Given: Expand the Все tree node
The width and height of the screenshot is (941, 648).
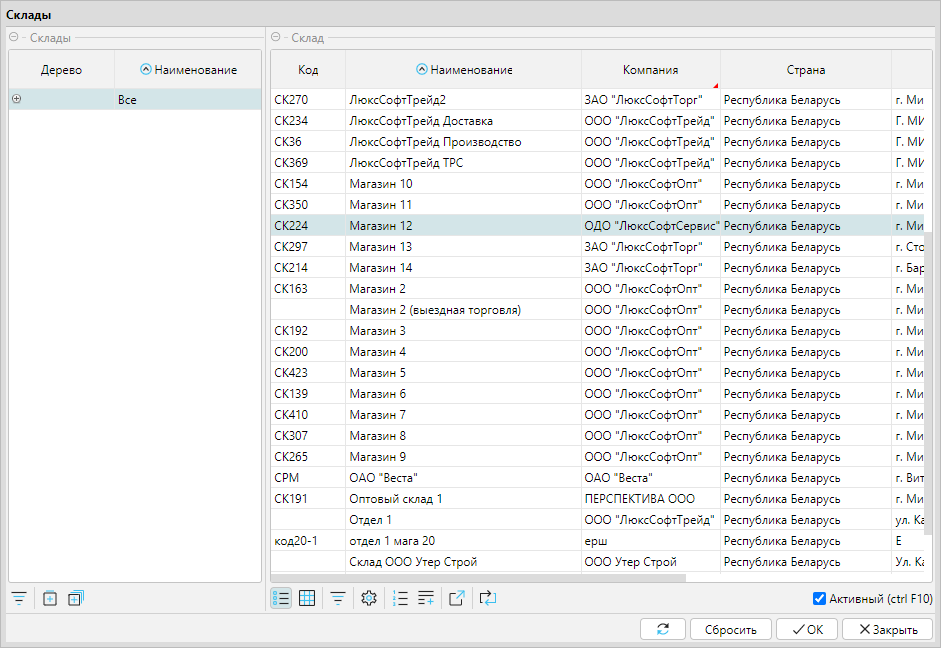Looking at the screenshot, I should click(16, 99).
